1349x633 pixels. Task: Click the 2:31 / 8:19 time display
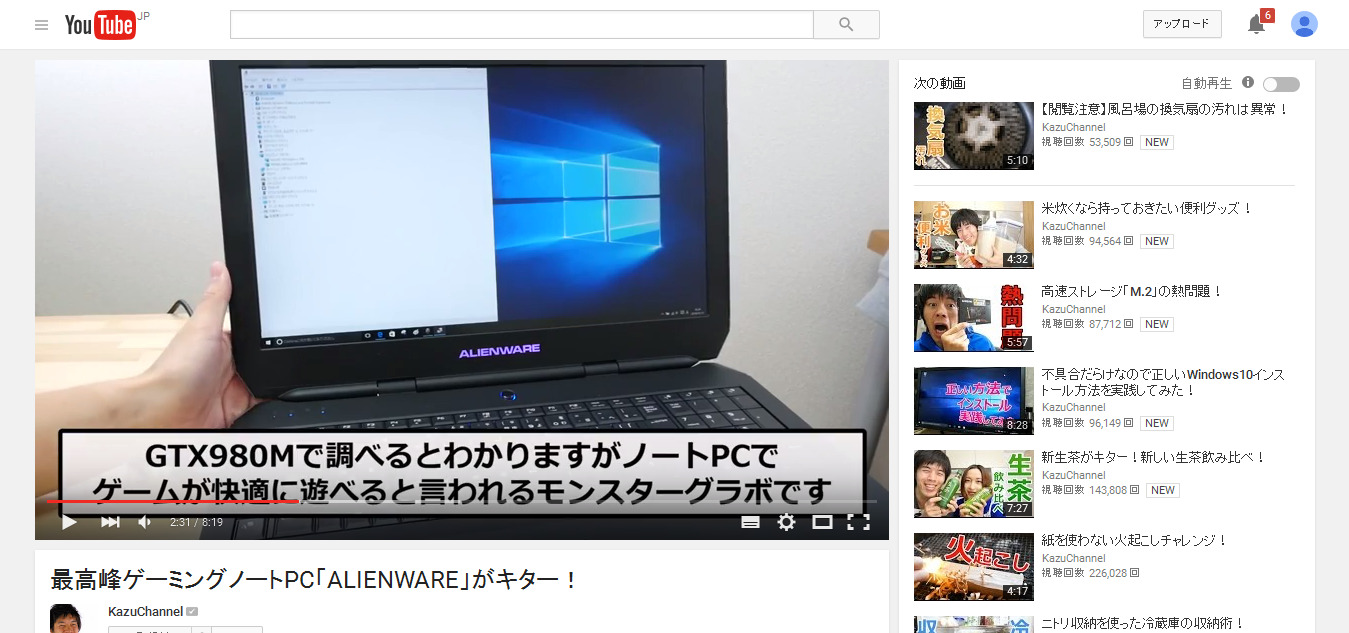[x=196, y=522]
